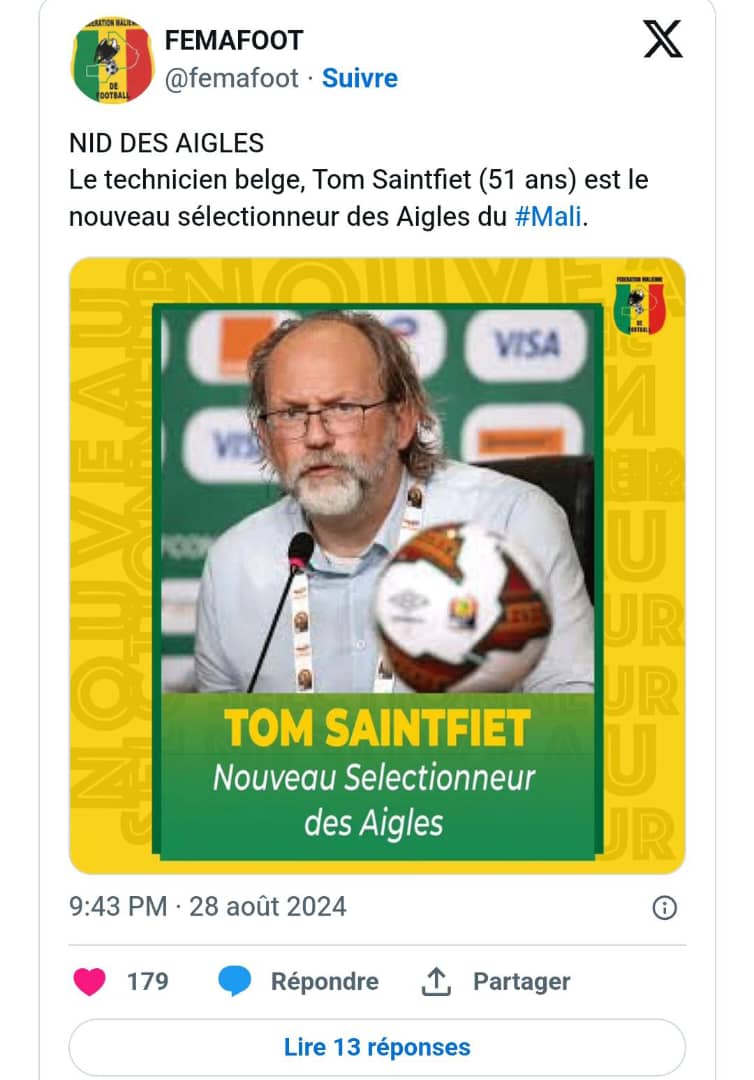The height and width of the screenshot is (1080, 754).
Task: Click the 179 likes count
Action: [x=147, y=982]
